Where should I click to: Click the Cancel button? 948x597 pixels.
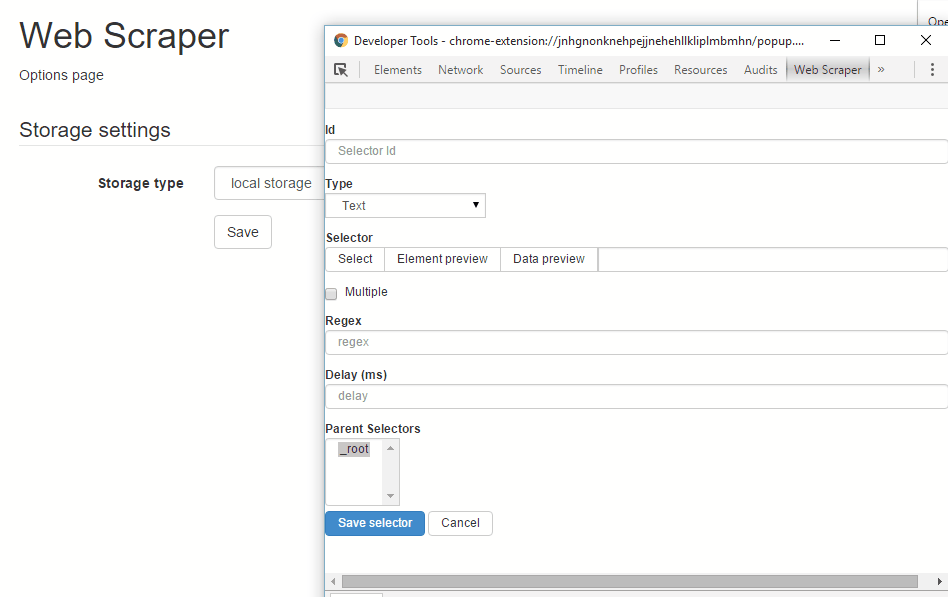460,523
